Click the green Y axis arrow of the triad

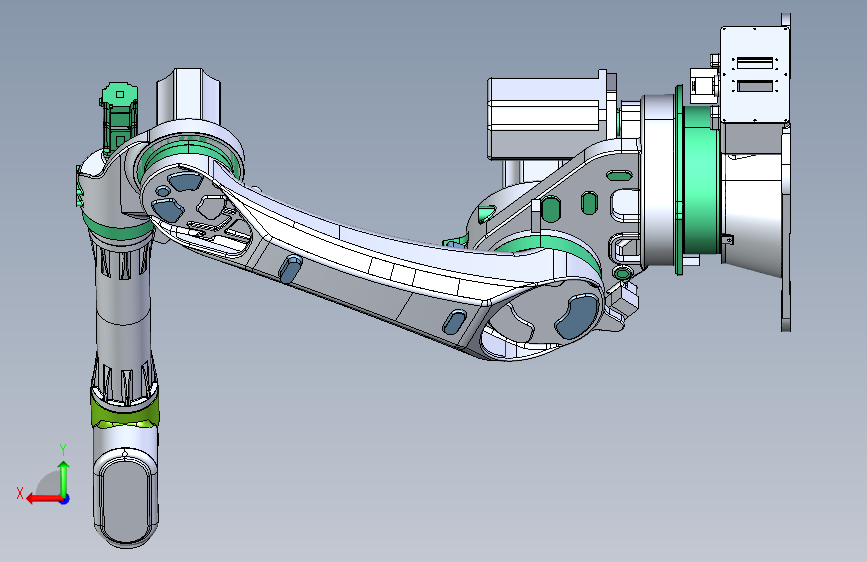pos(64,478)
